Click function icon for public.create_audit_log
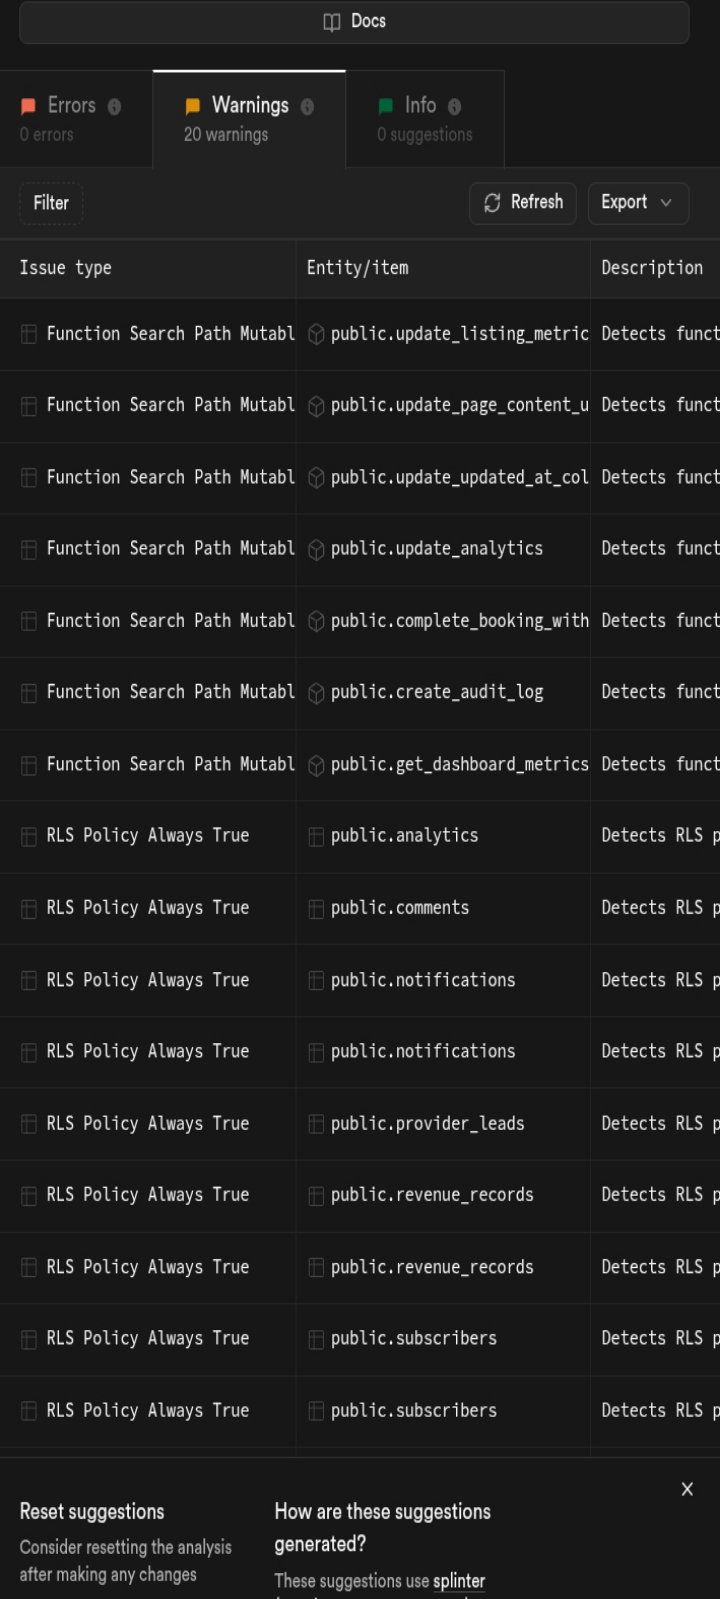This screenshot has height=1599, width=720. tap(316, 693)
